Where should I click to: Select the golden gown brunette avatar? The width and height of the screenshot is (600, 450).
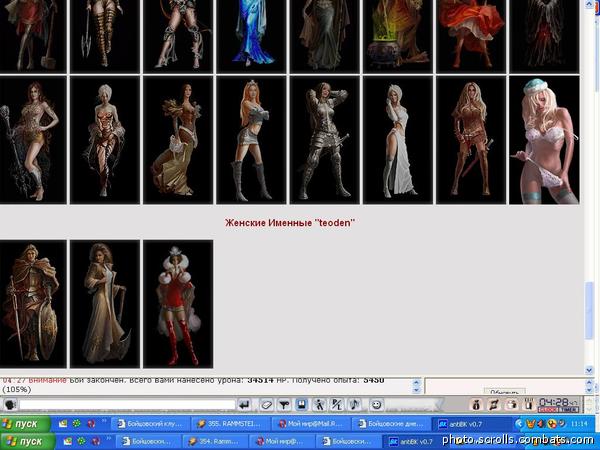tap(178, 140)
